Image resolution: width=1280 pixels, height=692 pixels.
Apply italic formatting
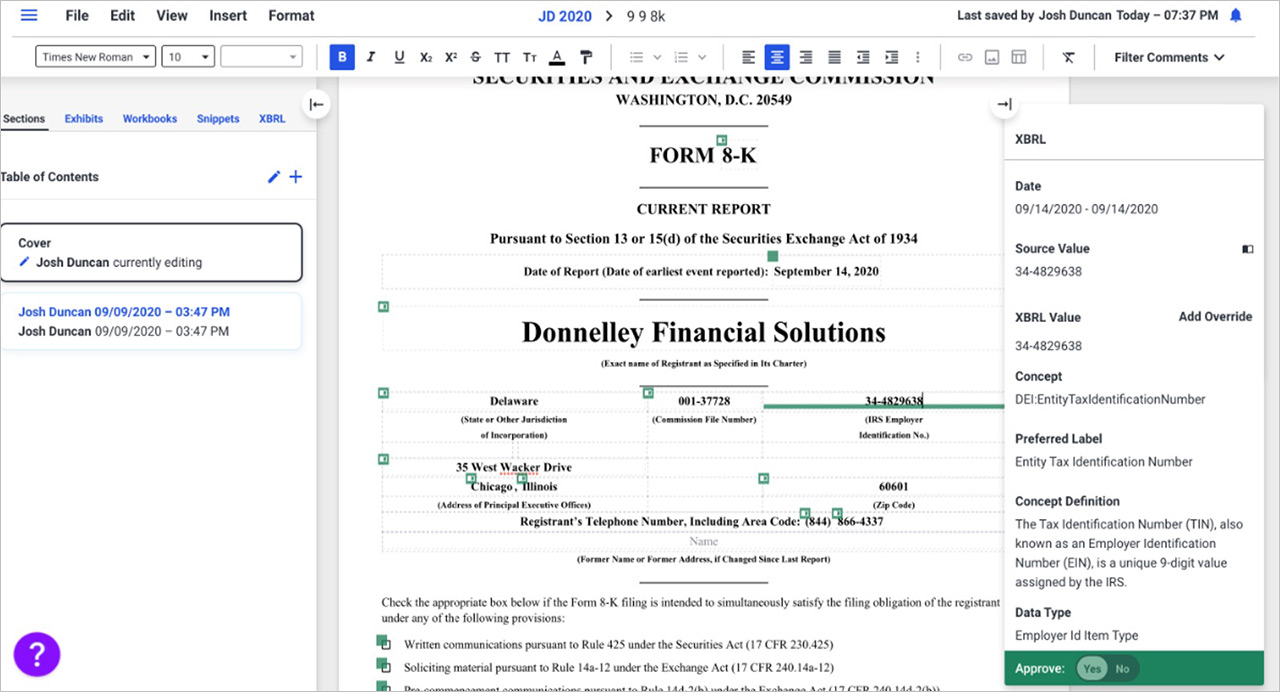371,57
